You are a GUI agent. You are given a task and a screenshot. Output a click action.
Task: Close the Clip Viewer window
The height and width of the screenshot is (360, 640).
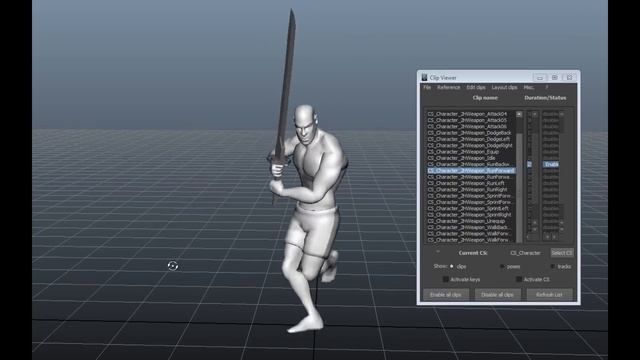coord(569,77)
